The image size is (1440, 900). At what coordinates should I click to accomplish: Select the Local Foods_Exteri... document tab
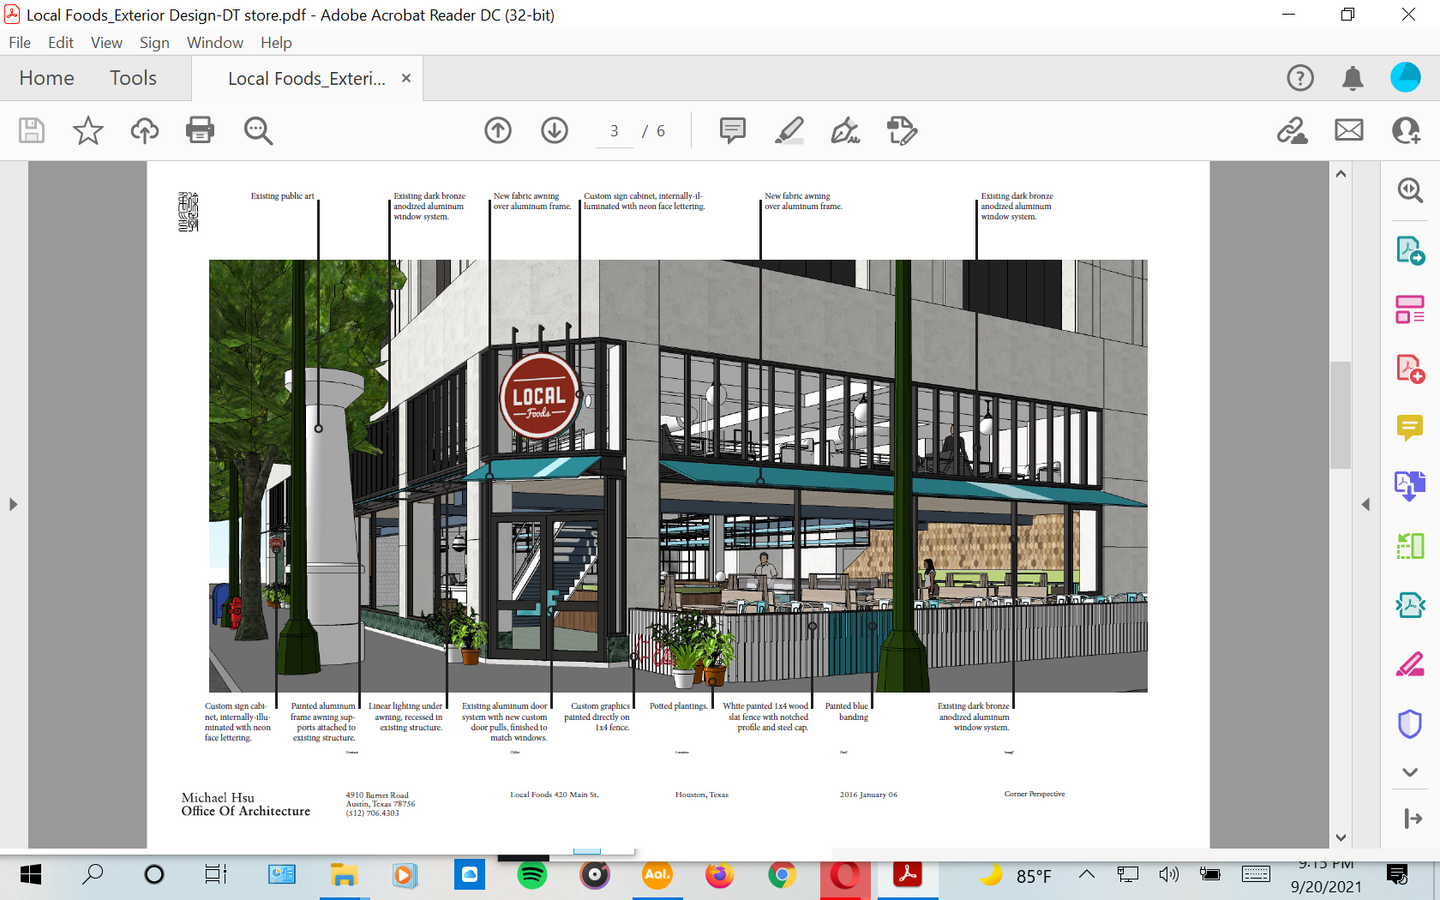pos(306,78)
